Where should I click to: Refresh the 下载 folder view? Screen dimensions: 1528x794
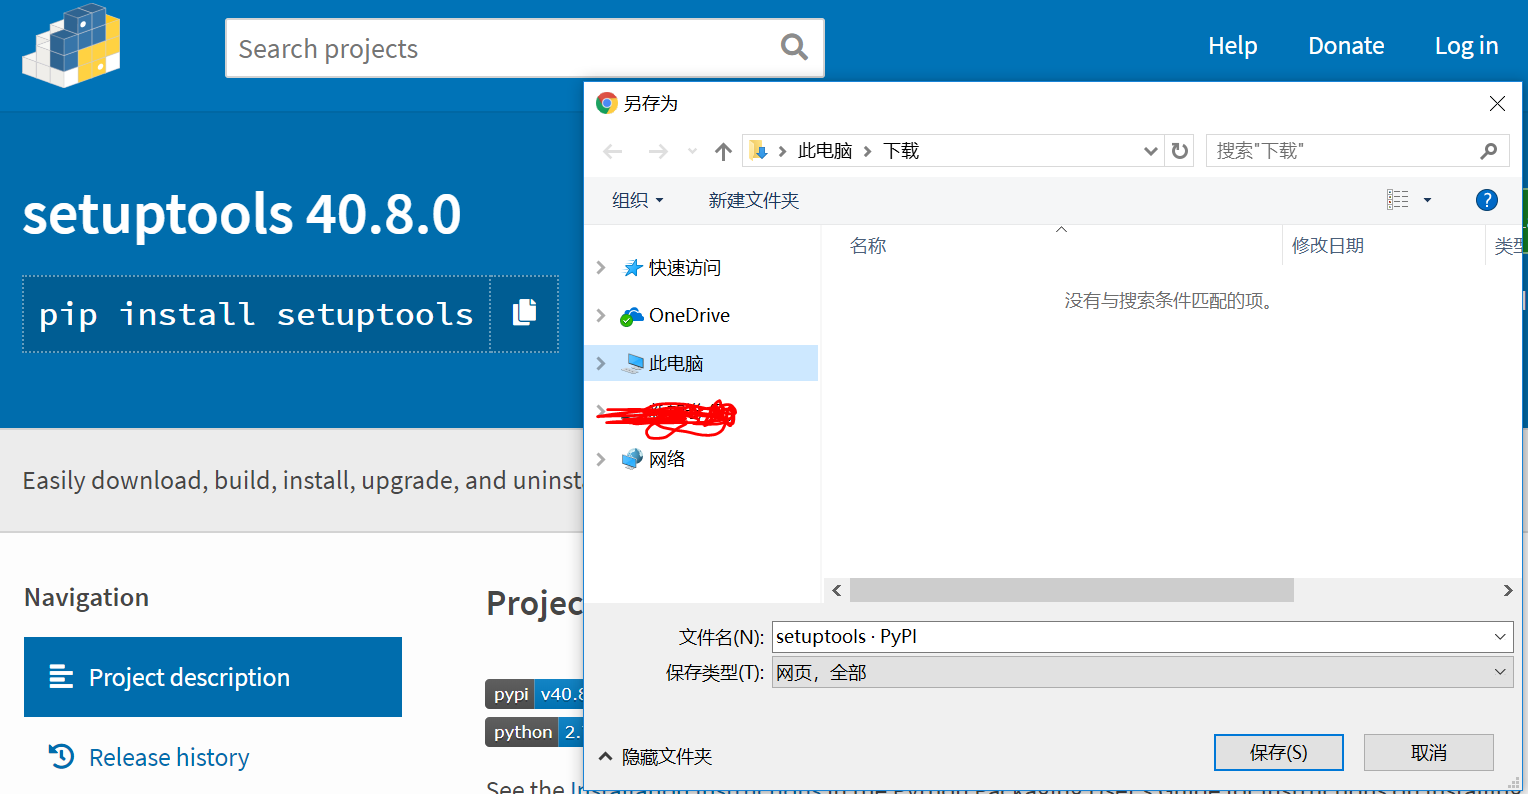click(1180, 150)
